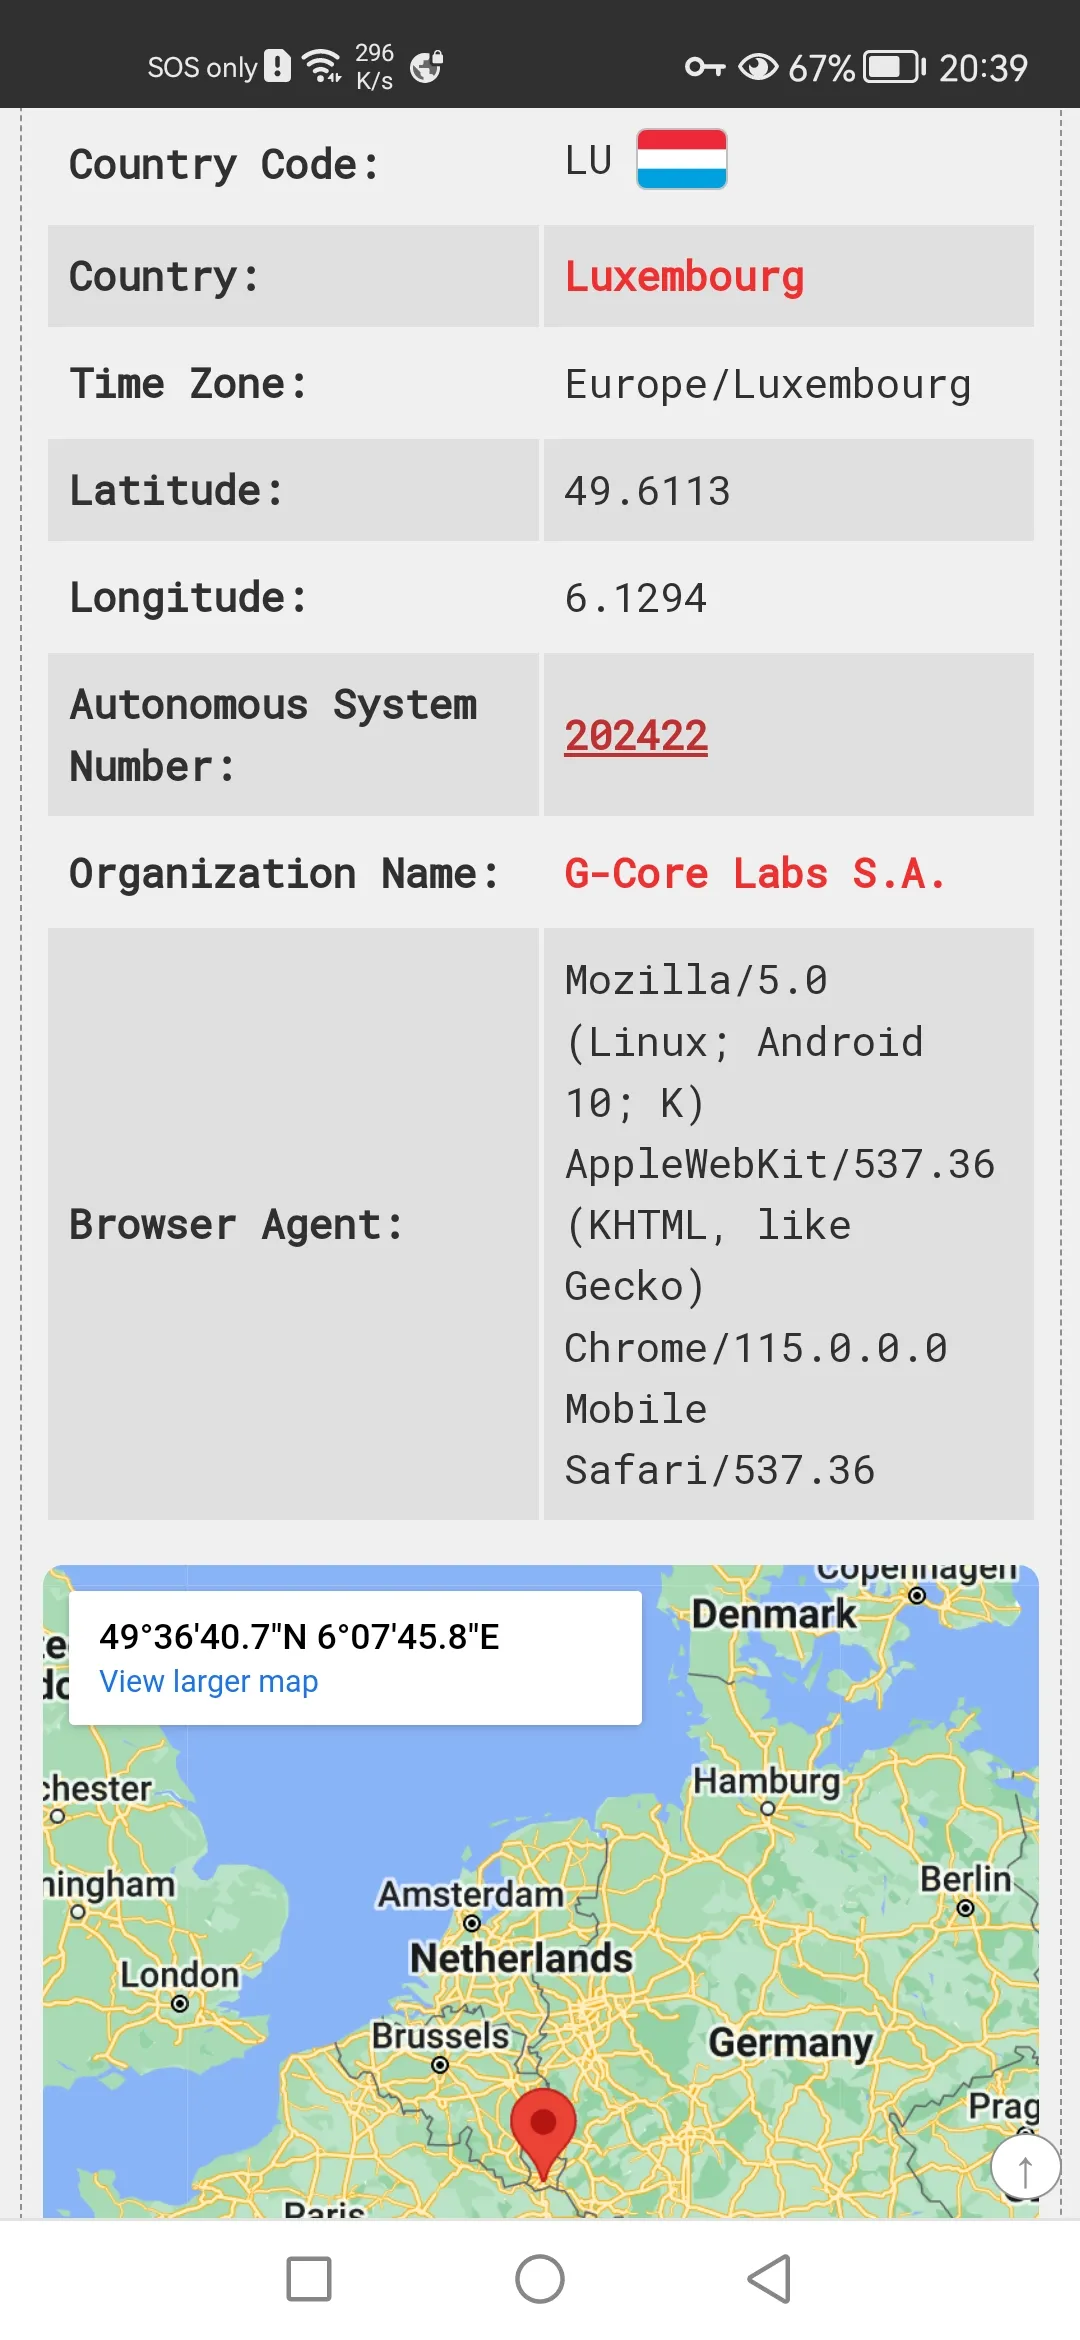This screenshot has height=2340, width=1080.
Task: Select the Organization Name label
Action: point(284,873)
